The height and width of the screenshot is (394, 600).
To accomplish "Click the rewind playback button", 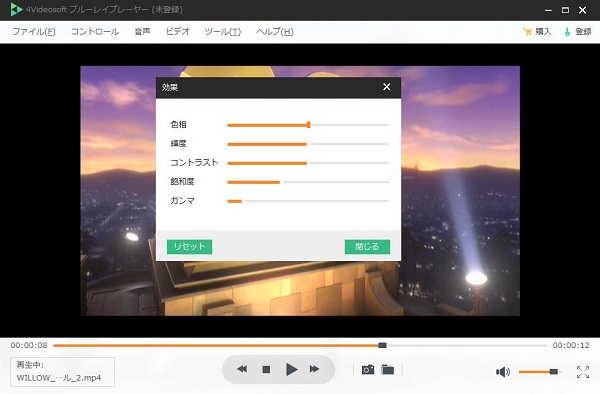I will (242, 369).
